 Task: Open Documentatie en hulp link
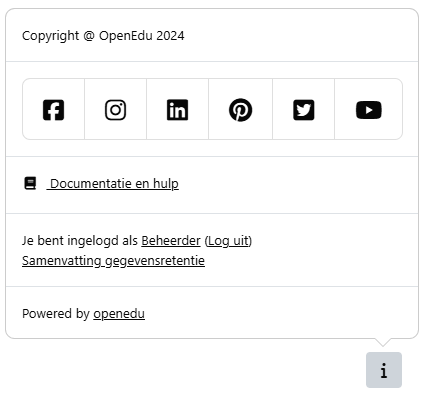pos(113,183)
